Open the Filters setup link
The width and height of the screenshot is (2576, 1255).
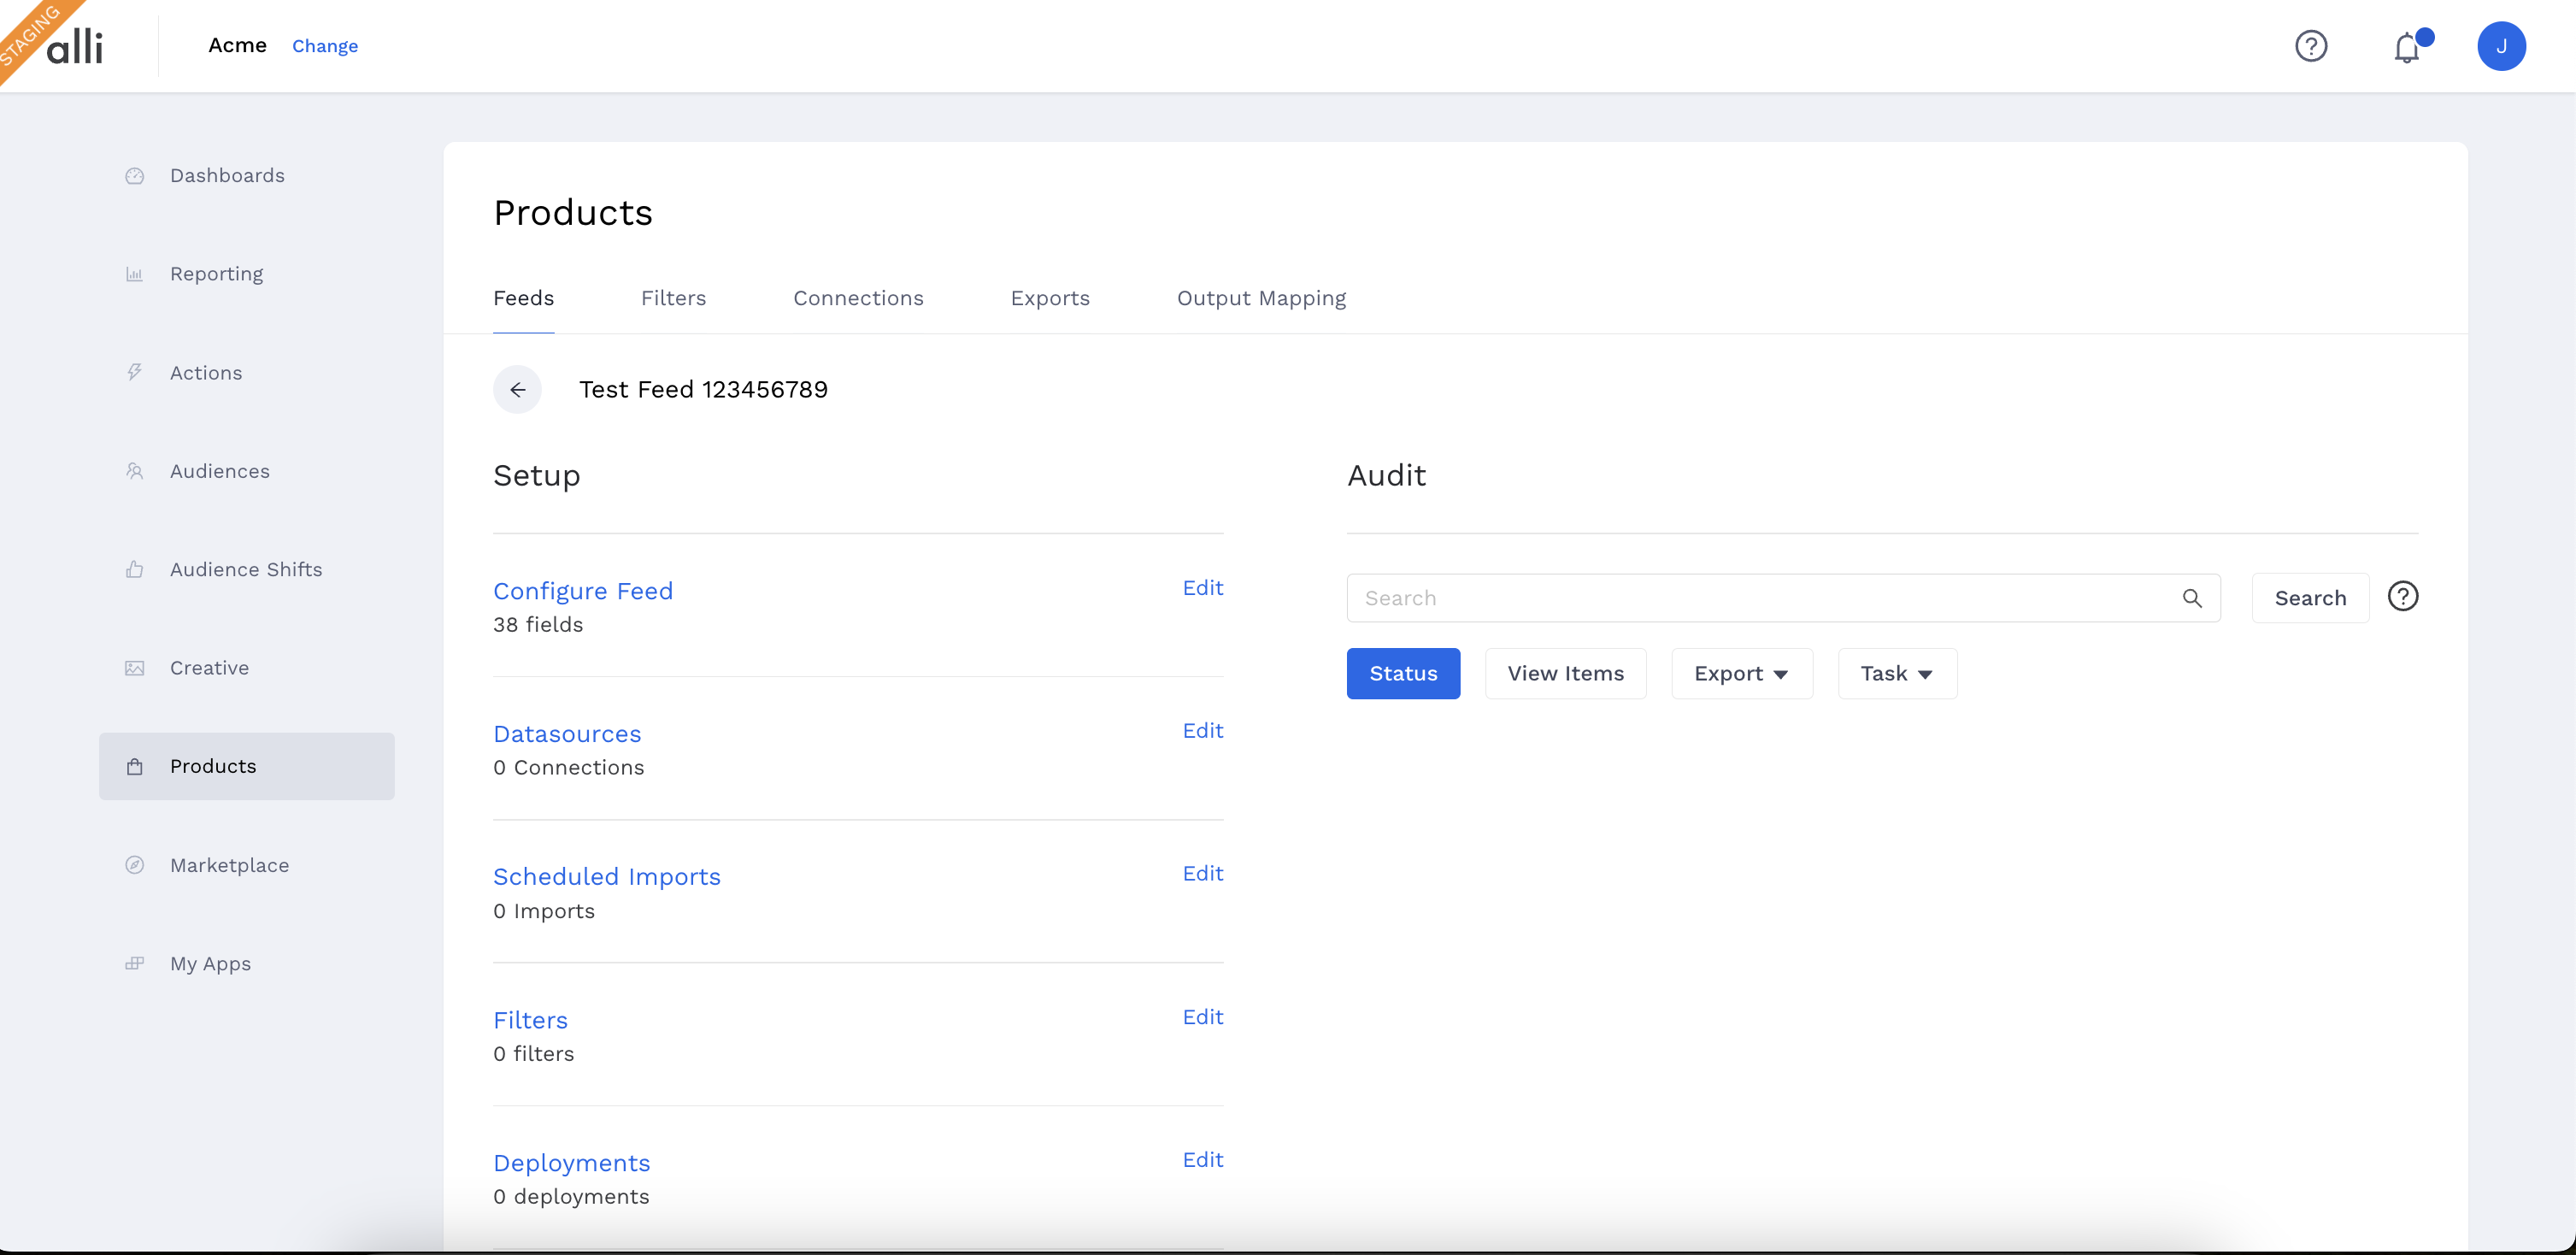[x=530, y=1020]
